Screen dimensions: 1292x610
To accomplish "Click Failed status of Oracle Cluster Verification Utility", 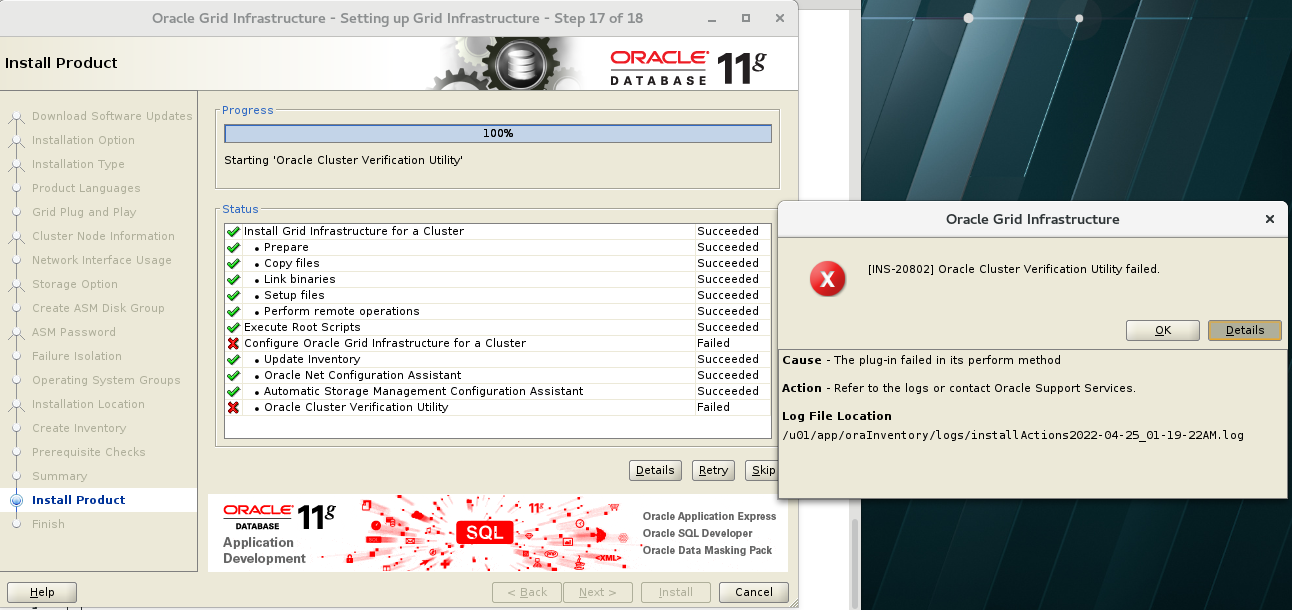I will [x=714, y=407].
